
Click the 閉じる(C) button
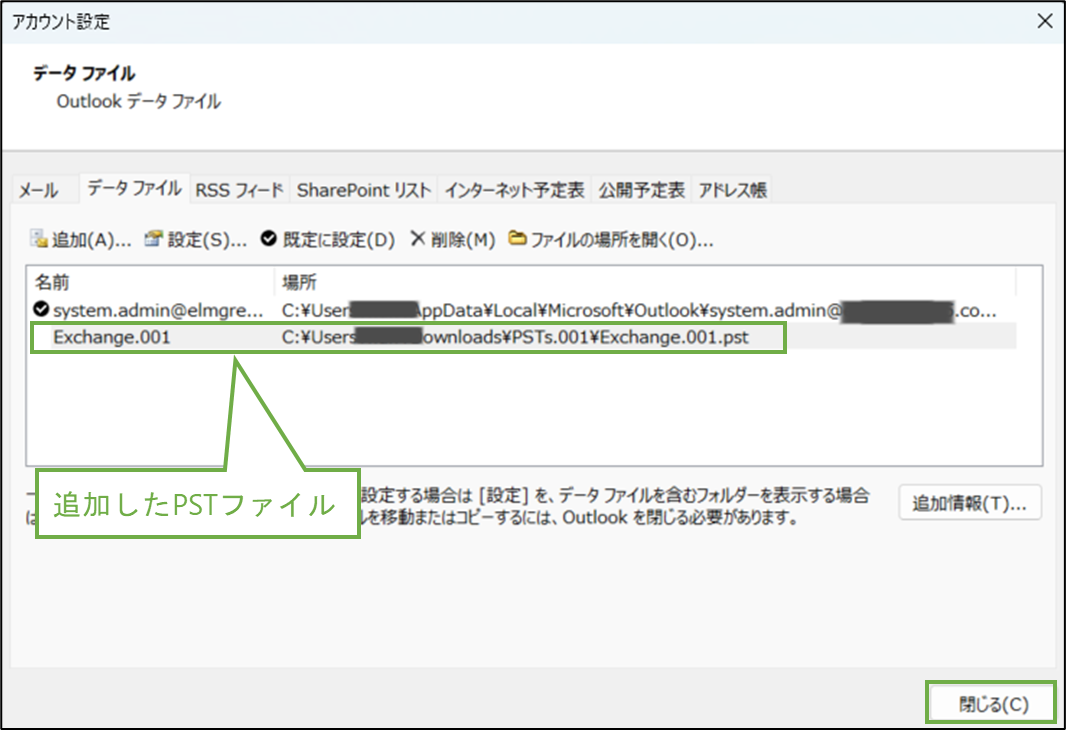pyautogui.click(x=993, y=704)
